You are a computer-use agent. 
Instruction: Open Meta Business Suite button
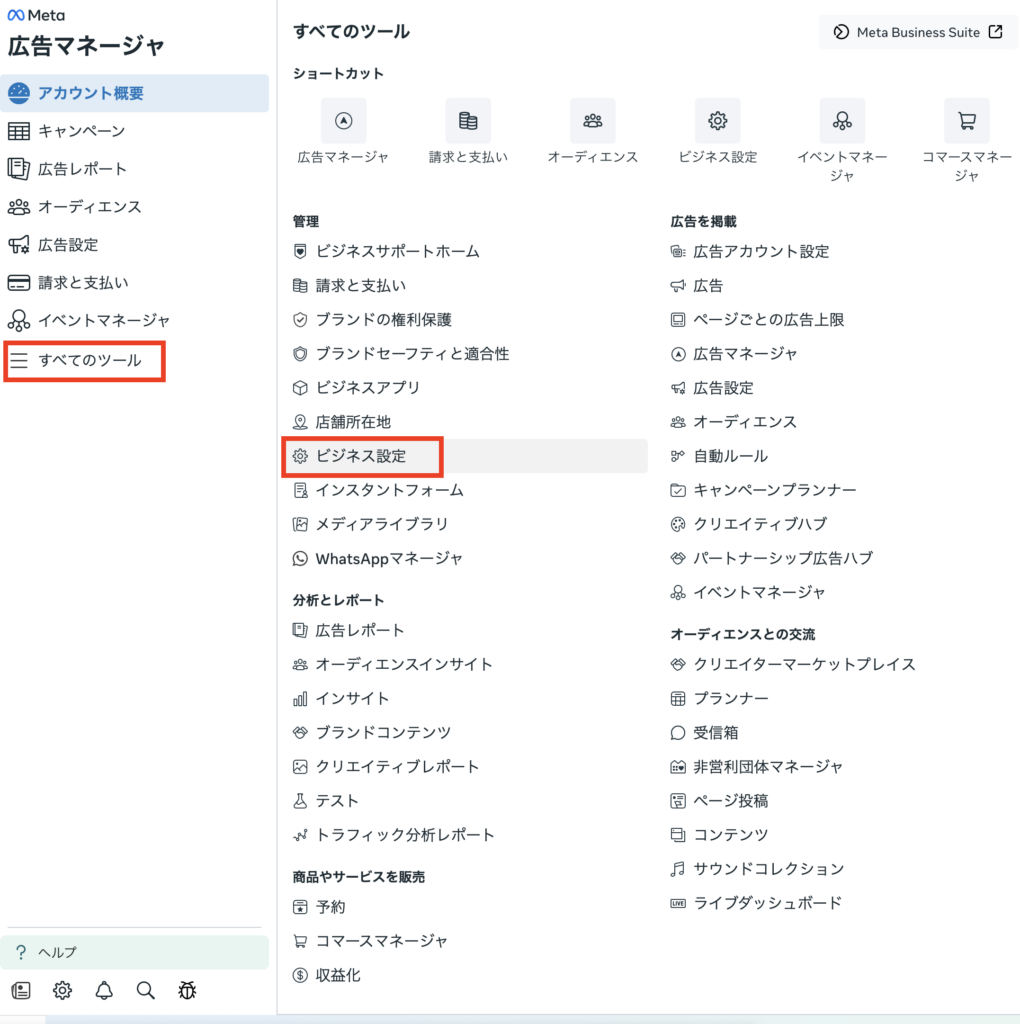coord(919,32)
